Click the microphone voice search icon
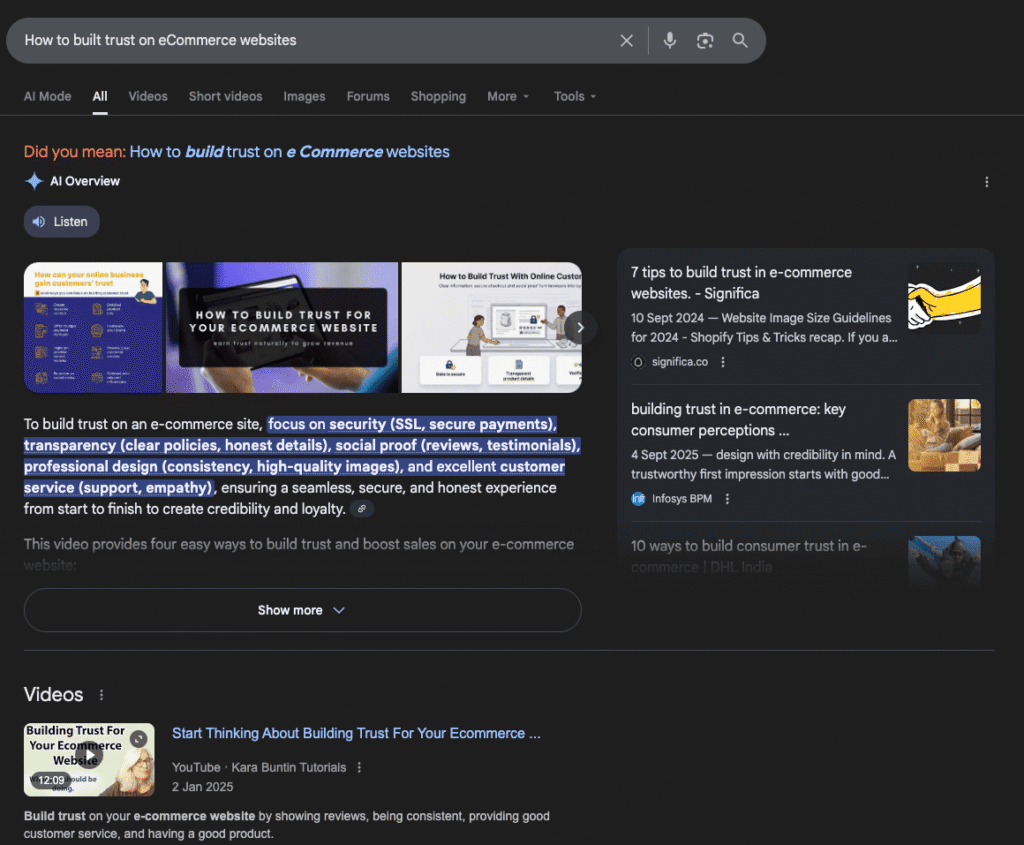 [668, 40]
